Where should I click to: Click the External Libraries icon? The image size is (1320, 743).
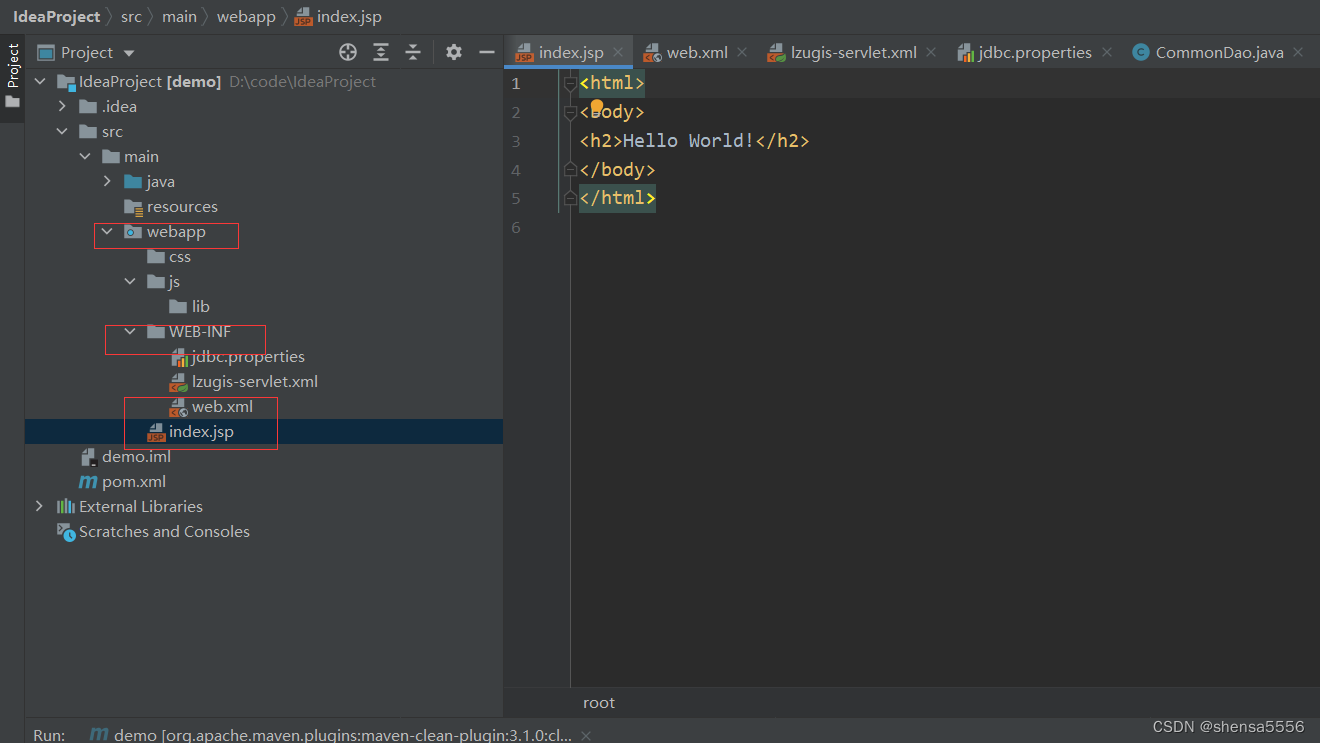[x=66, y=507]
